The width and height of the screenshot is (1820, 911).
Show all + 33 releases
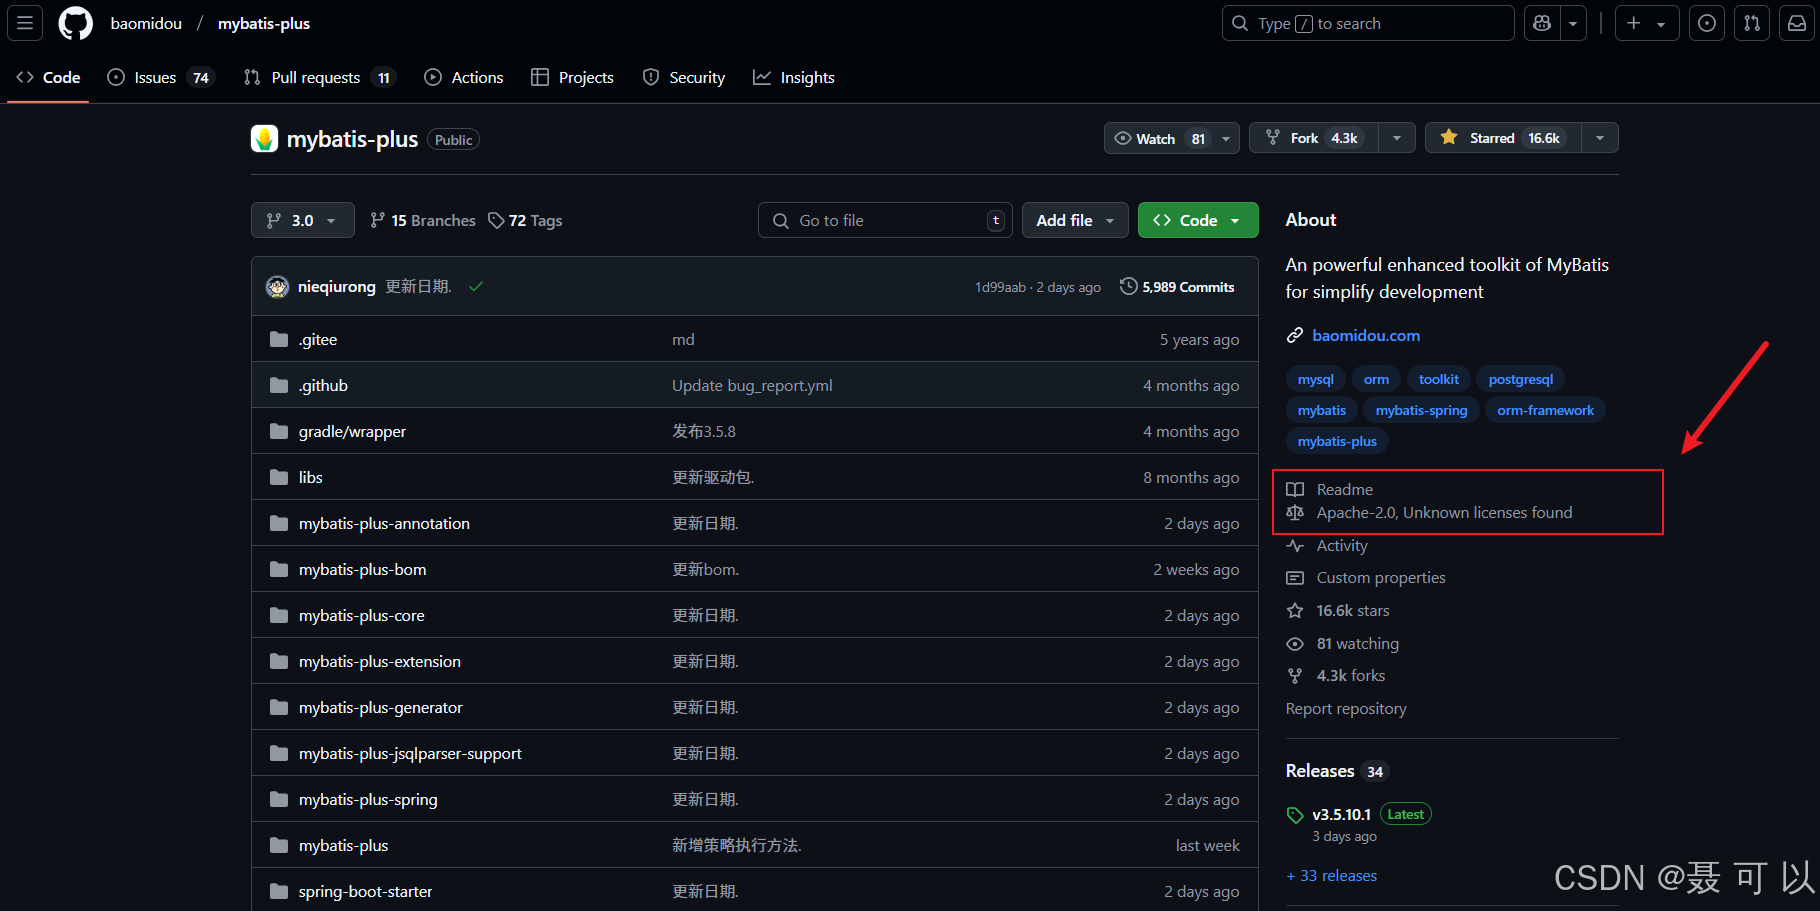pos(1331,875)
